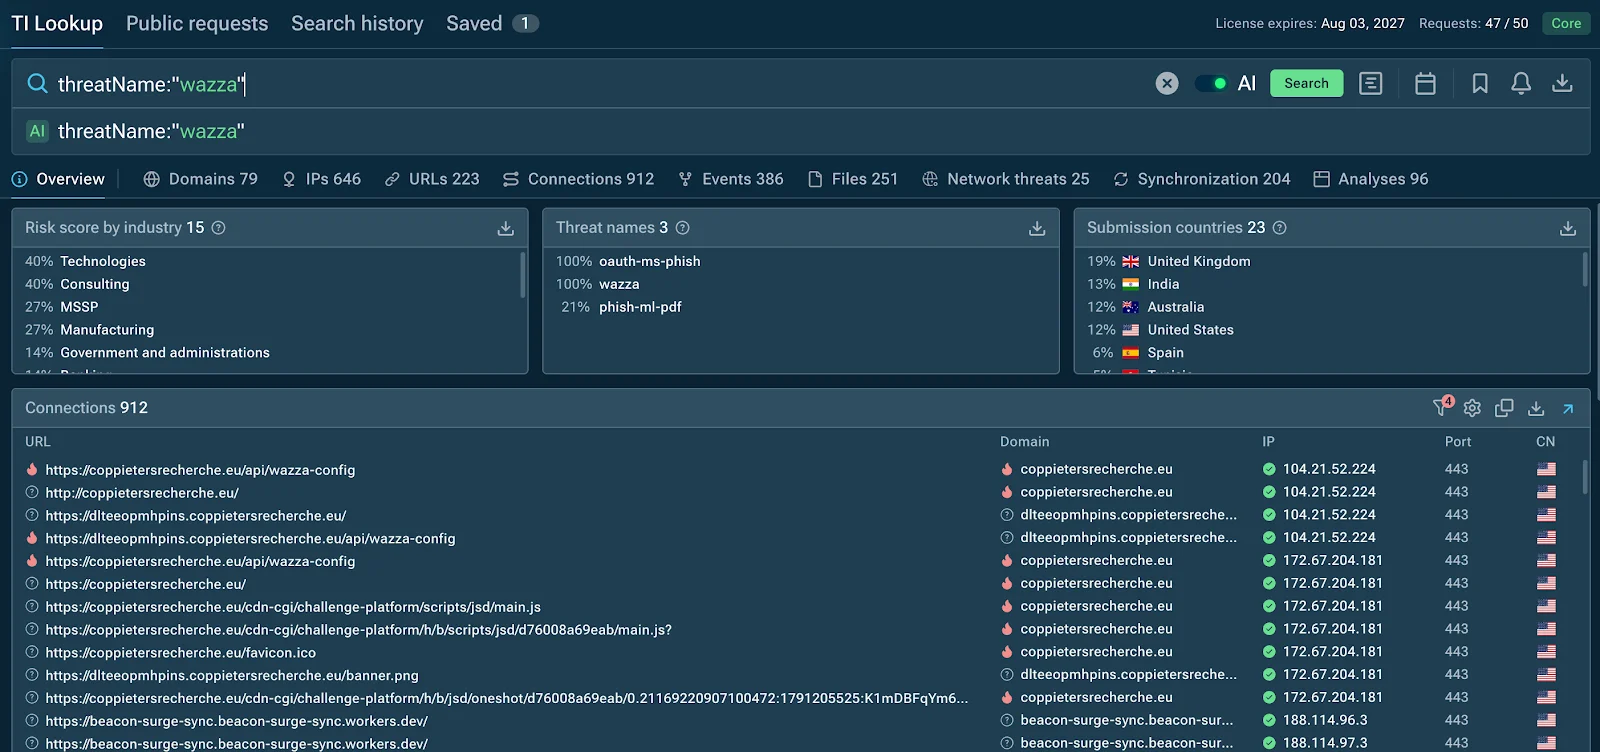
Task: Open the Domains 79 tab
Action: click(x=201, y=179)
